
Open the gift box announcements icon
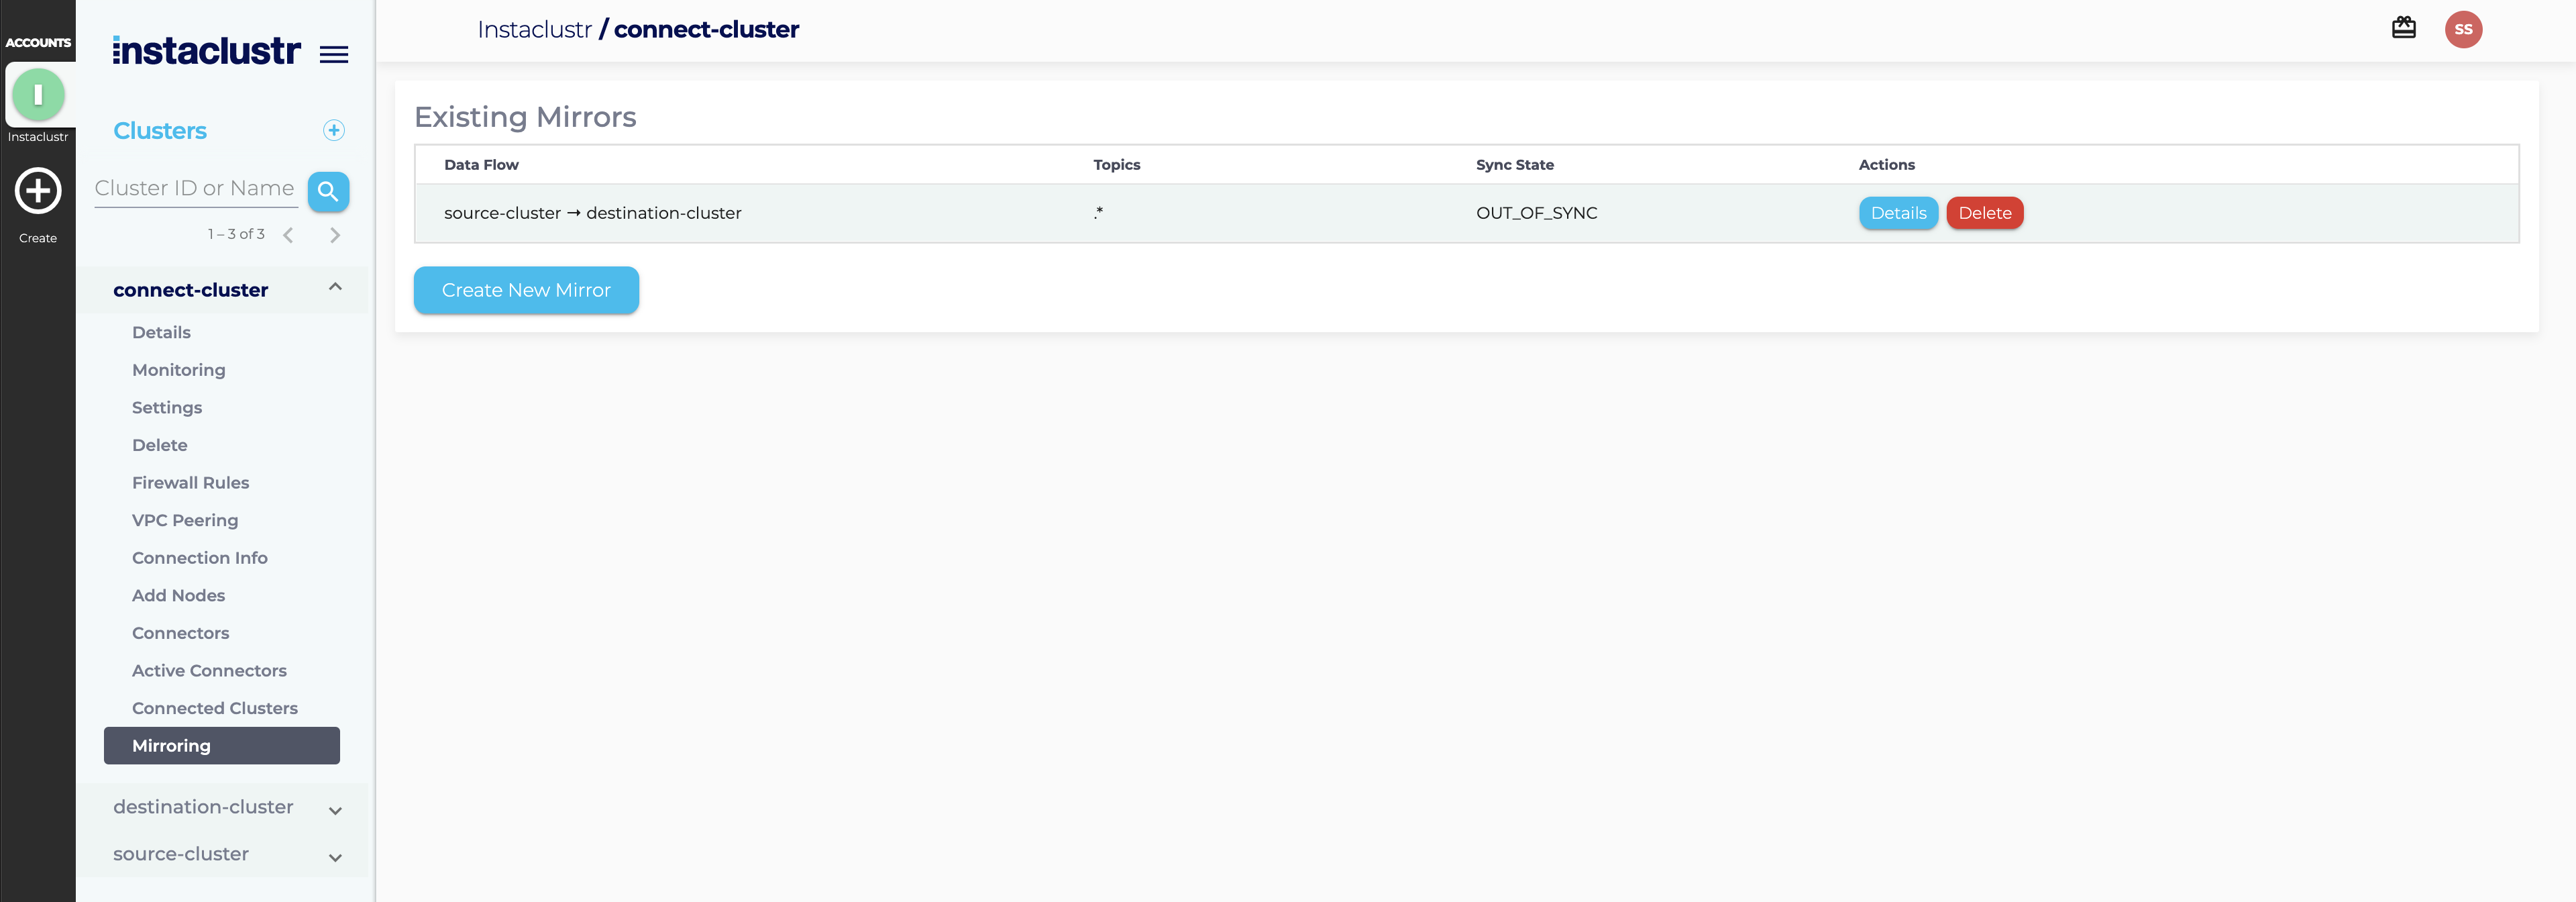pyautogui.click(x=2403, y=28)
